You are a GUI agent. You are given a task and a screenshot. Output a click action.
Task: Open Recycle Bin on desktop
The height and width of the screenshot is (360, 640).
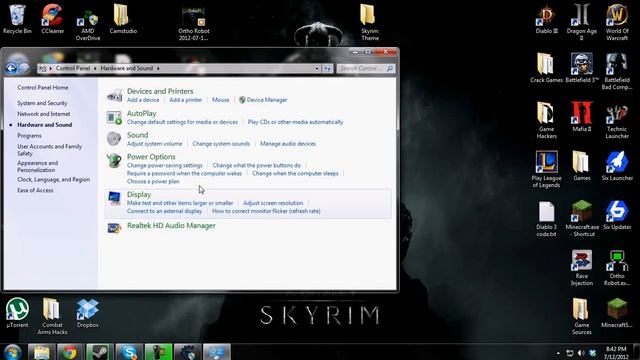[17, 19]
